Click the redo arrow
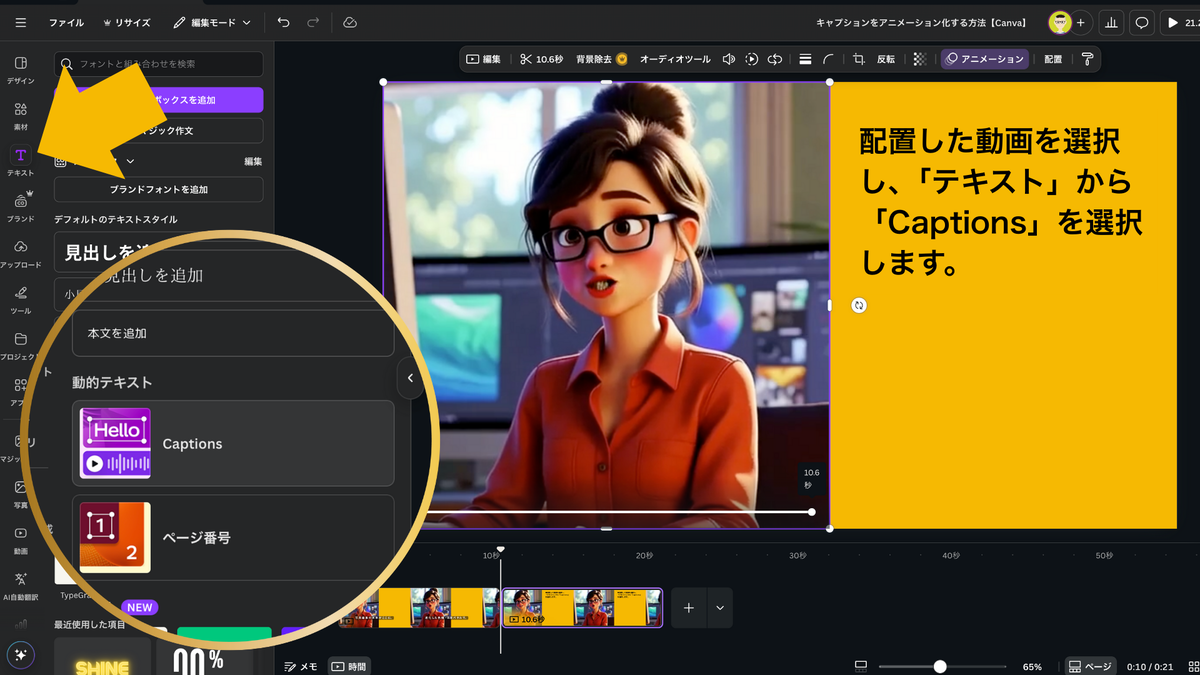The width and height of the screenshot is (1200, 675). point(313,22)
